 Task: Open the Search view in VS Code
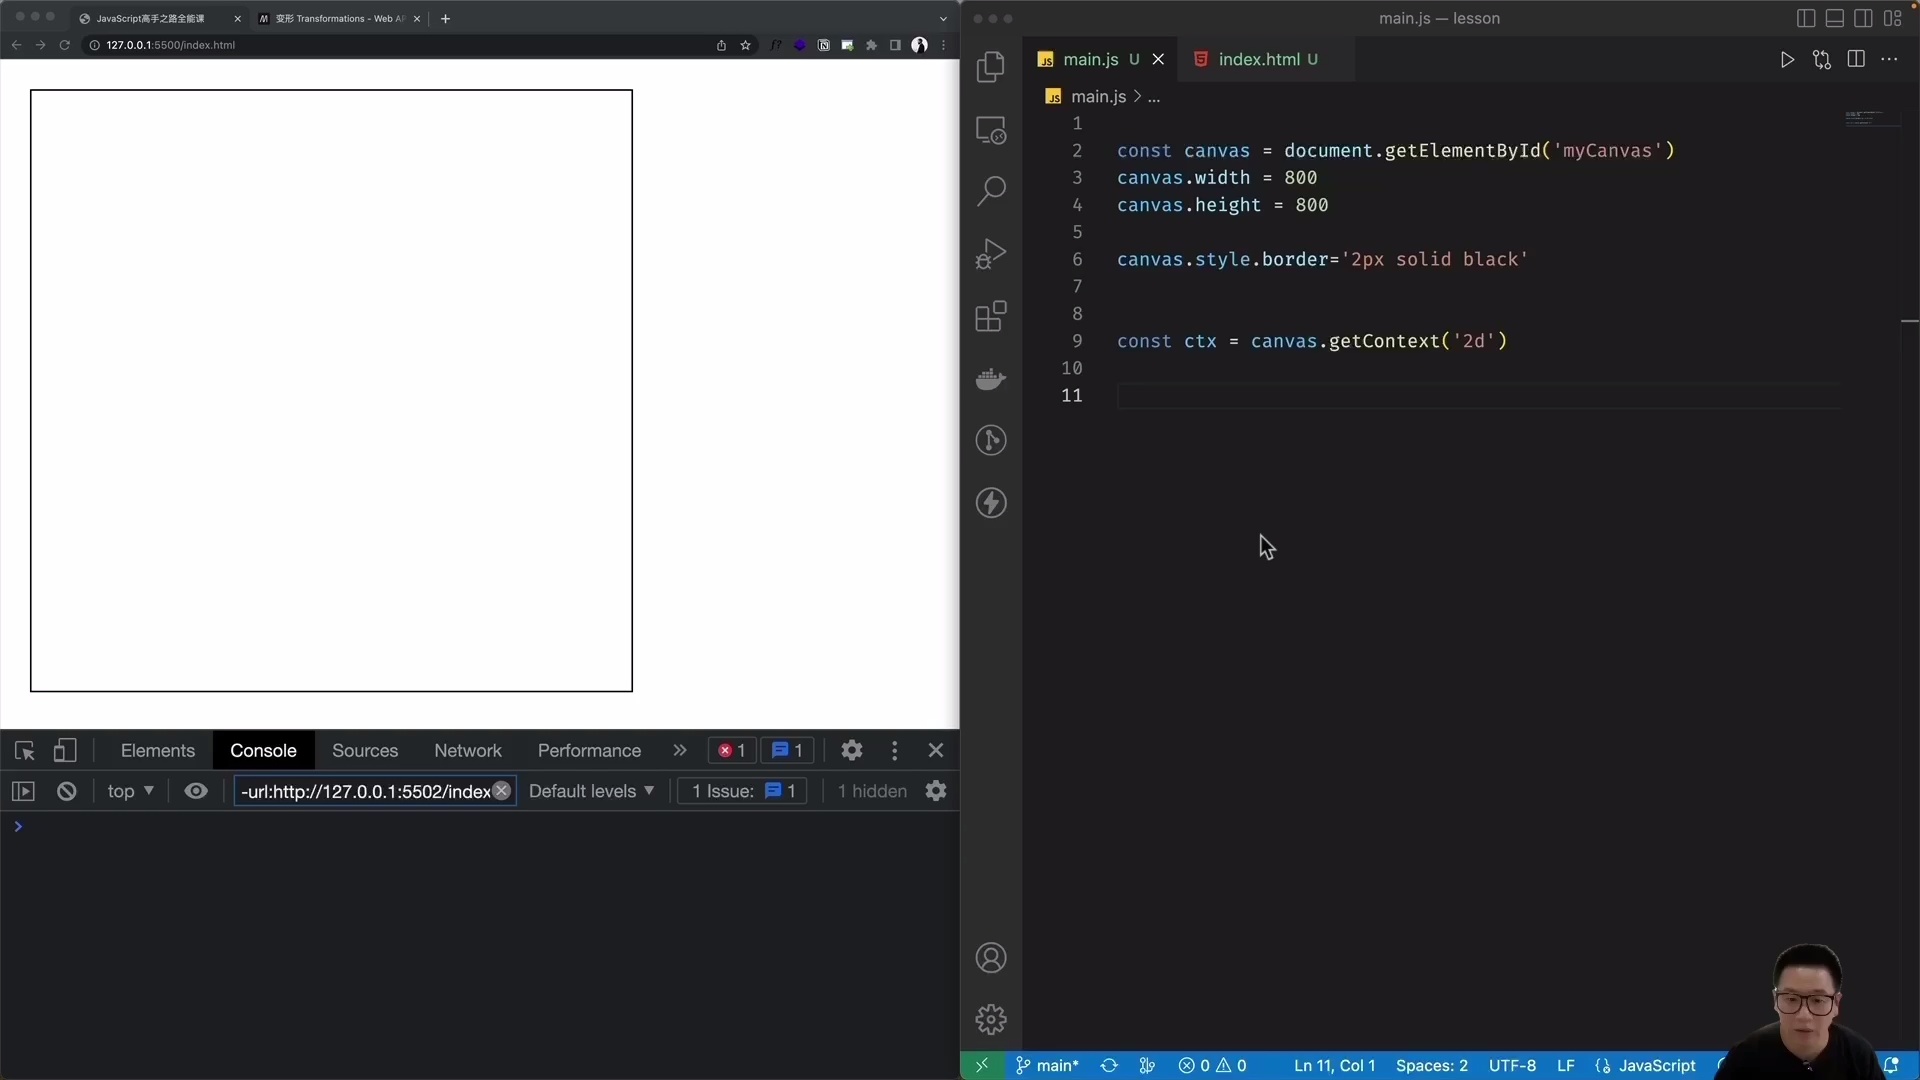point(991,189)
